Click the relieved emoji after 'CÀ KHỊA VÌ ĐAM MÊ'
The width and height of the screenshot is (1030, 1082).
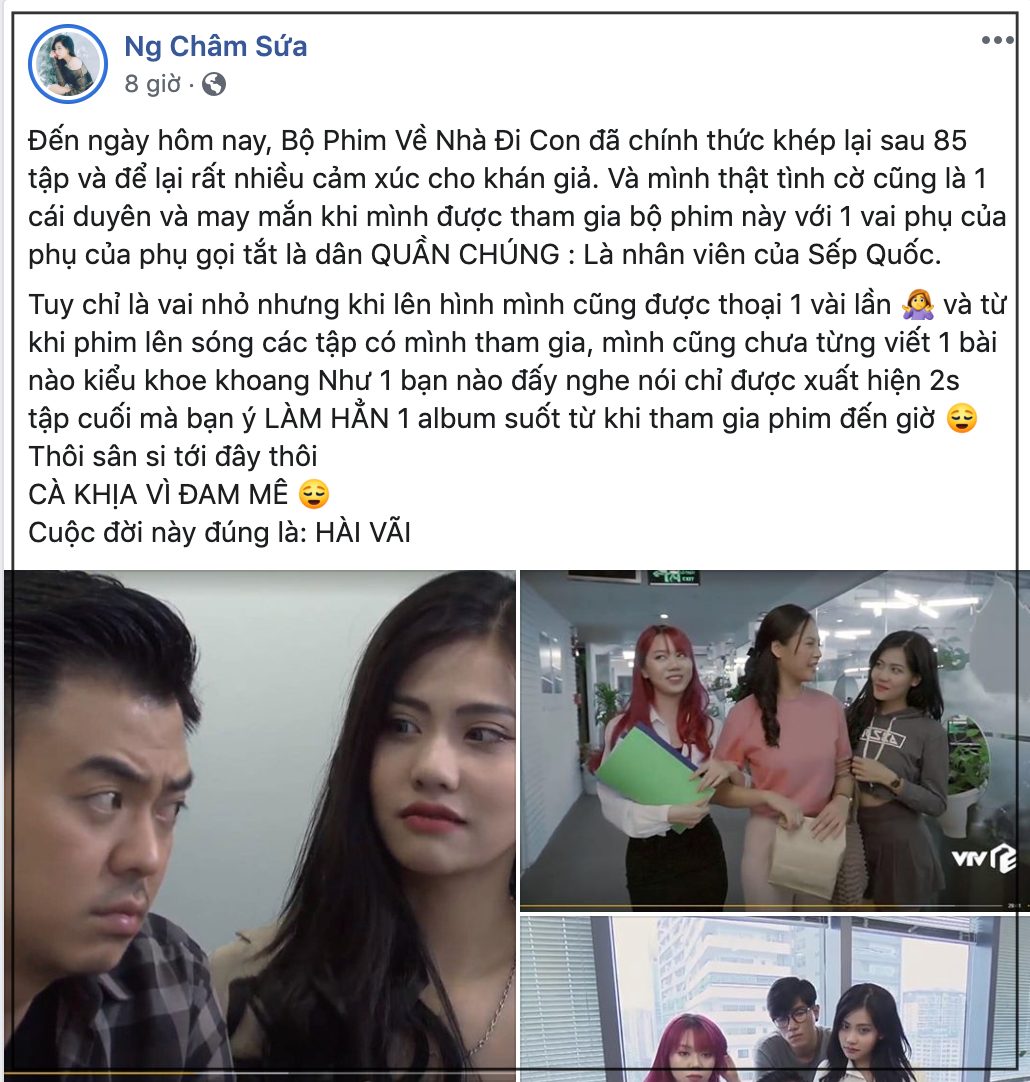coord(314,494)
